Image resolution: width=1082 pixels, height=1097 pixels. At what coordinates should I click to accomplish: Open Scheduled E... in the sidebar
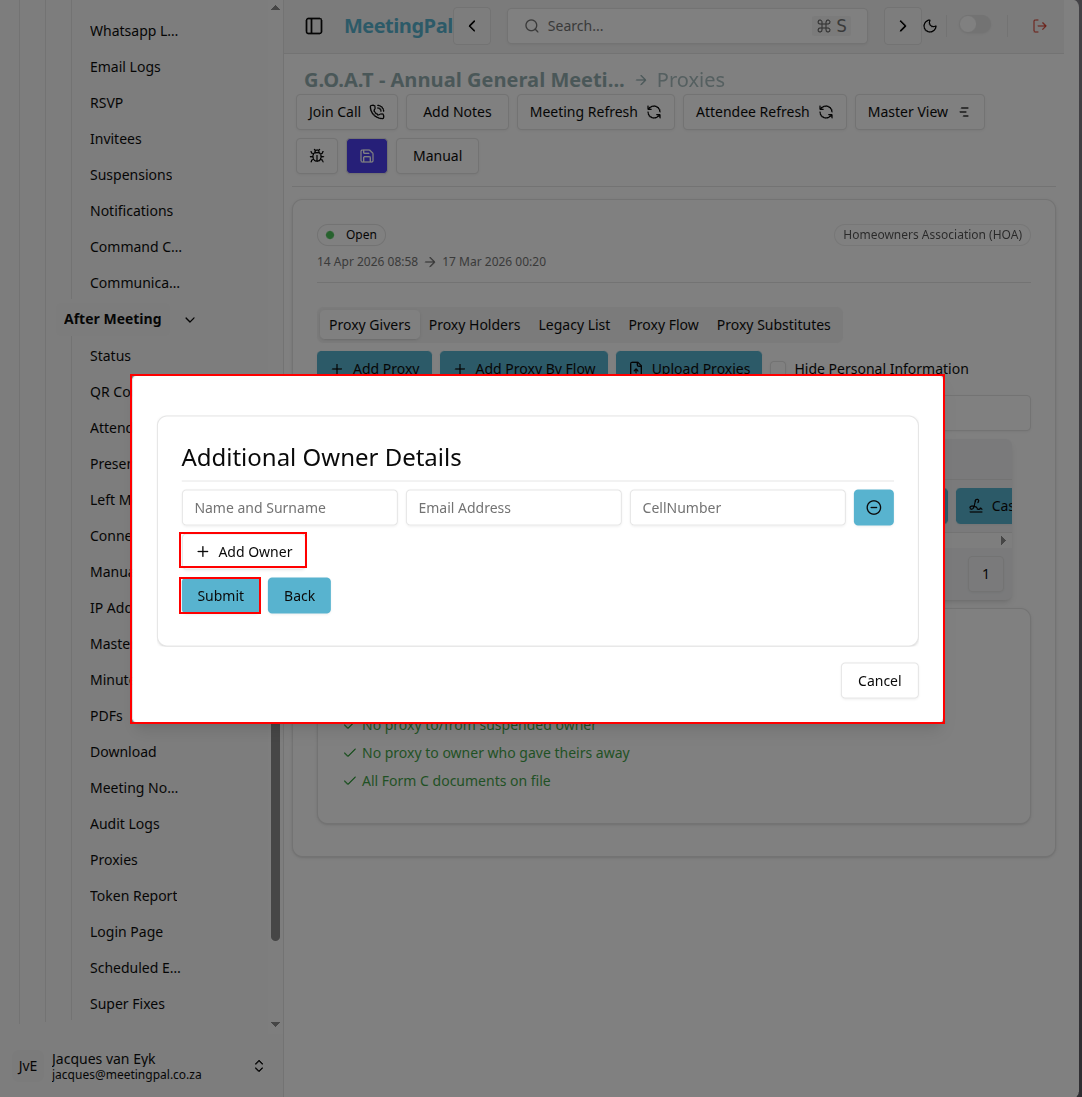(x=135, y=968)
